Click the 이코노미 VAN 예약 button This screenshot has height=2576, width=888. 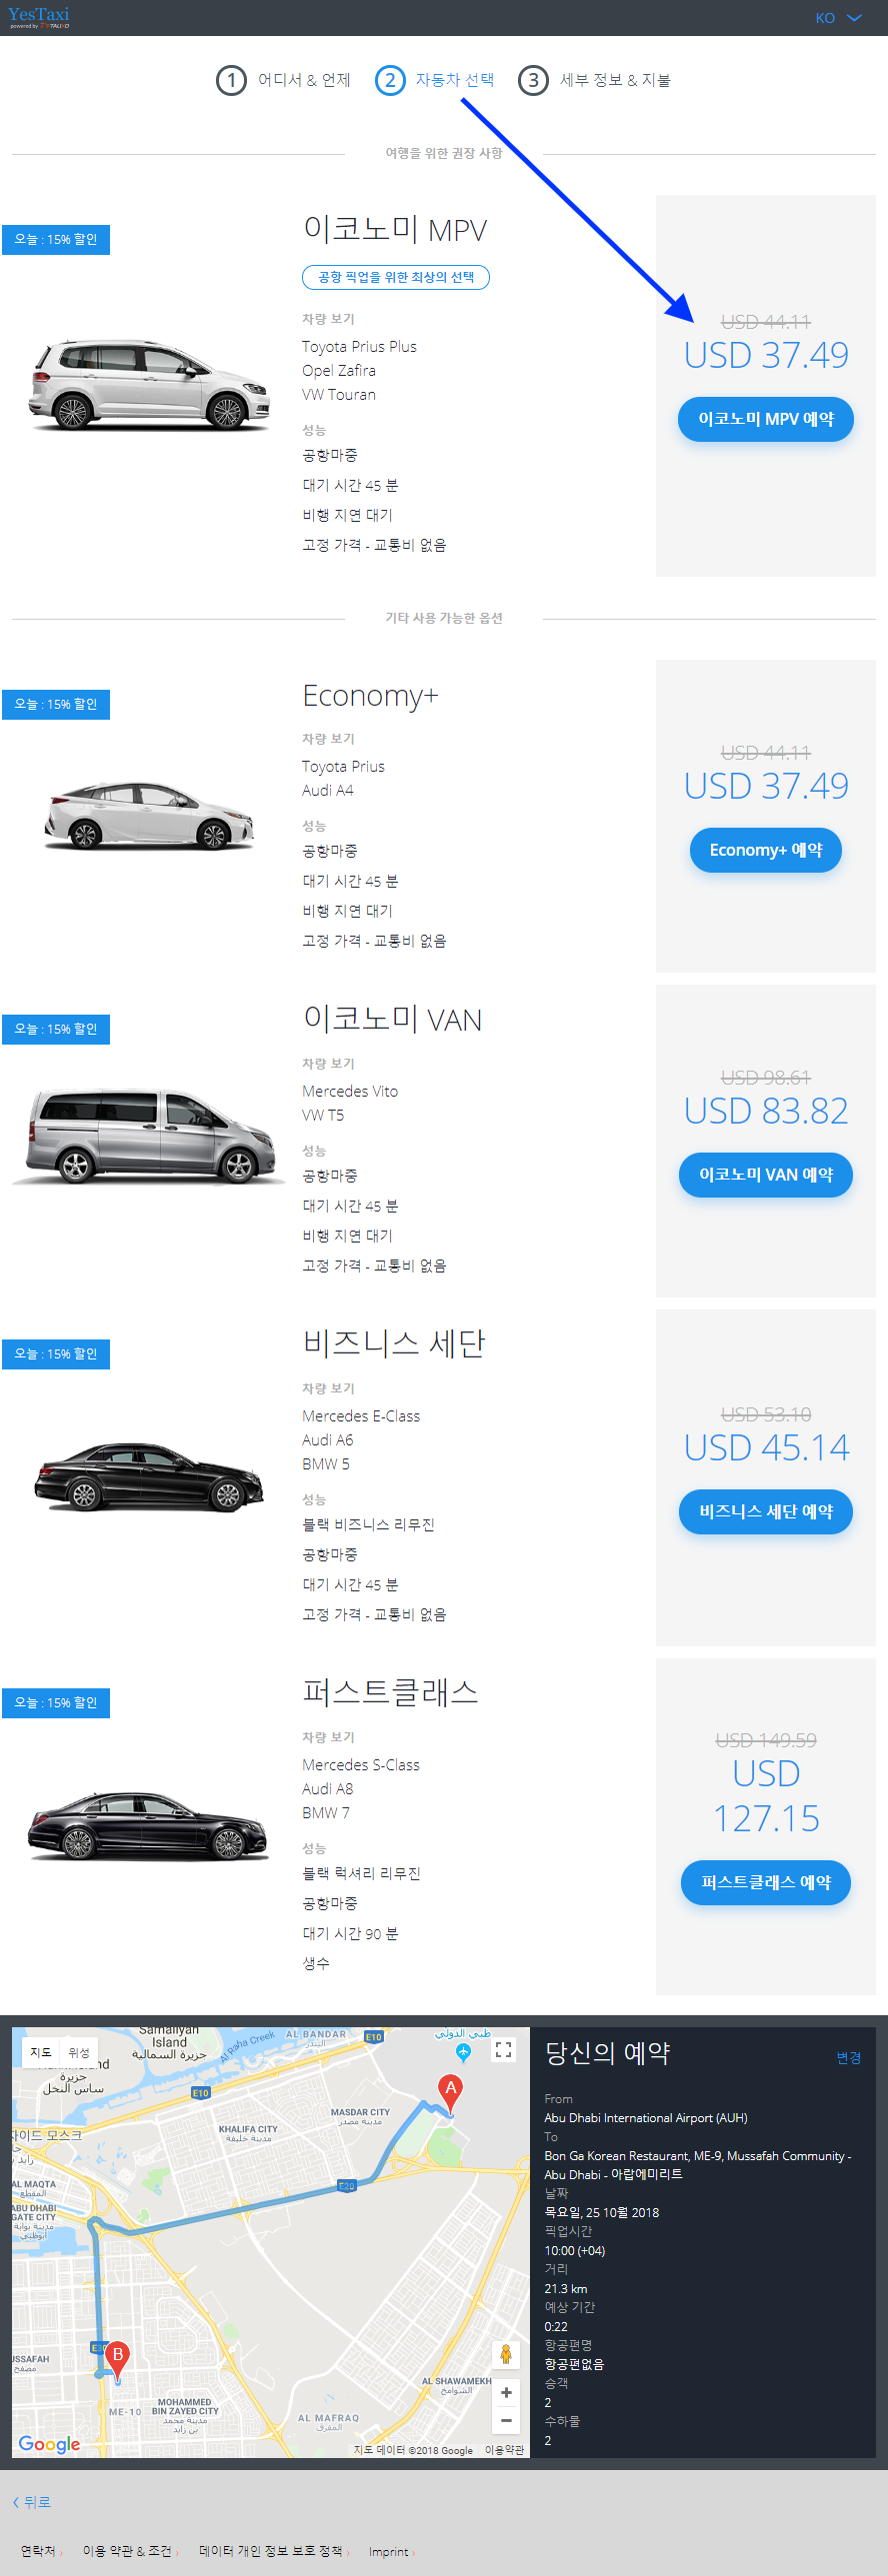pos(766,1175)
